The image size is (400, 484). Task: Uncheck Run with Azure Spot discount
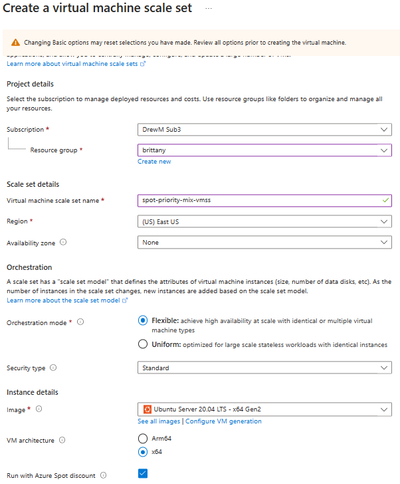coord(143,473)
